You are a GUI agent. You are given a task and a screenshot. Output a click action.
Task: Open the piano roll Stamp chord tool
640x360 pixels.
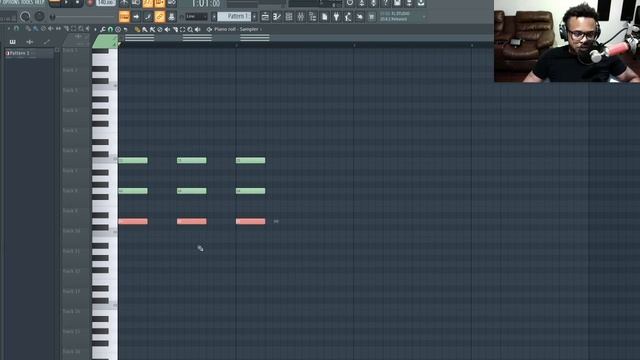pos(118,29)
